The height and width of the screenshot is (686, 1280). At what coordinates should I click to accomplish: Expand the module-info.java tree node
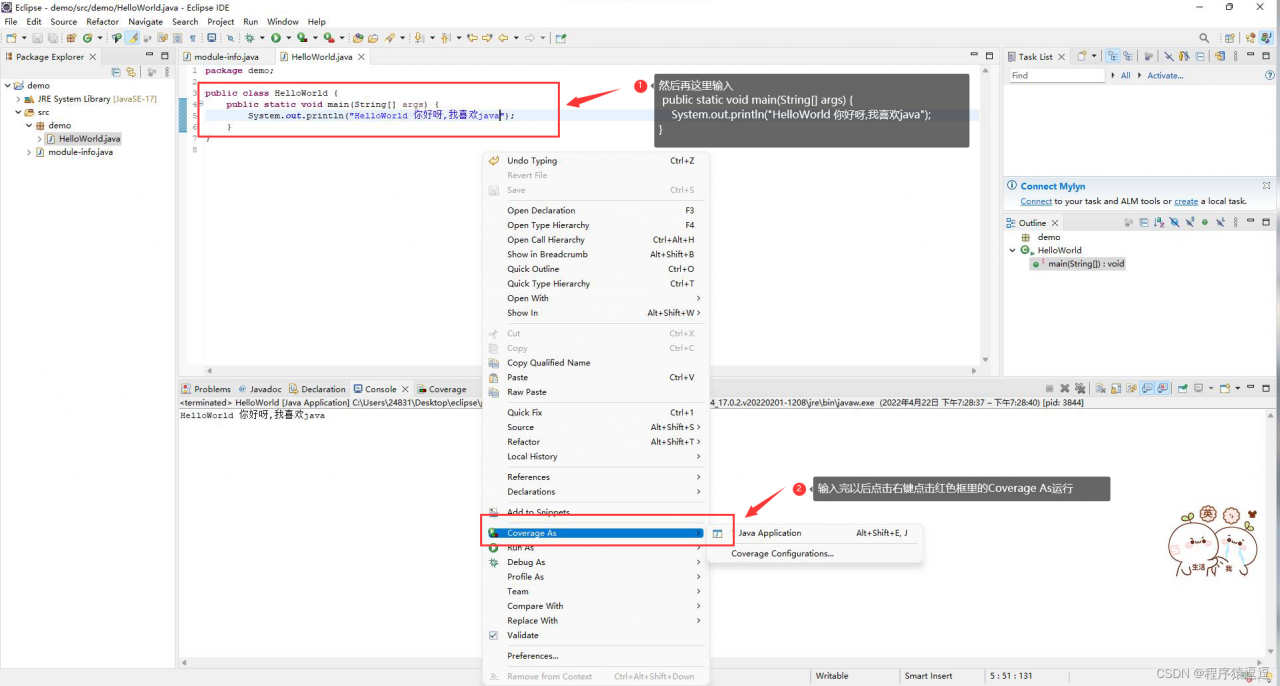pos(28,152)
